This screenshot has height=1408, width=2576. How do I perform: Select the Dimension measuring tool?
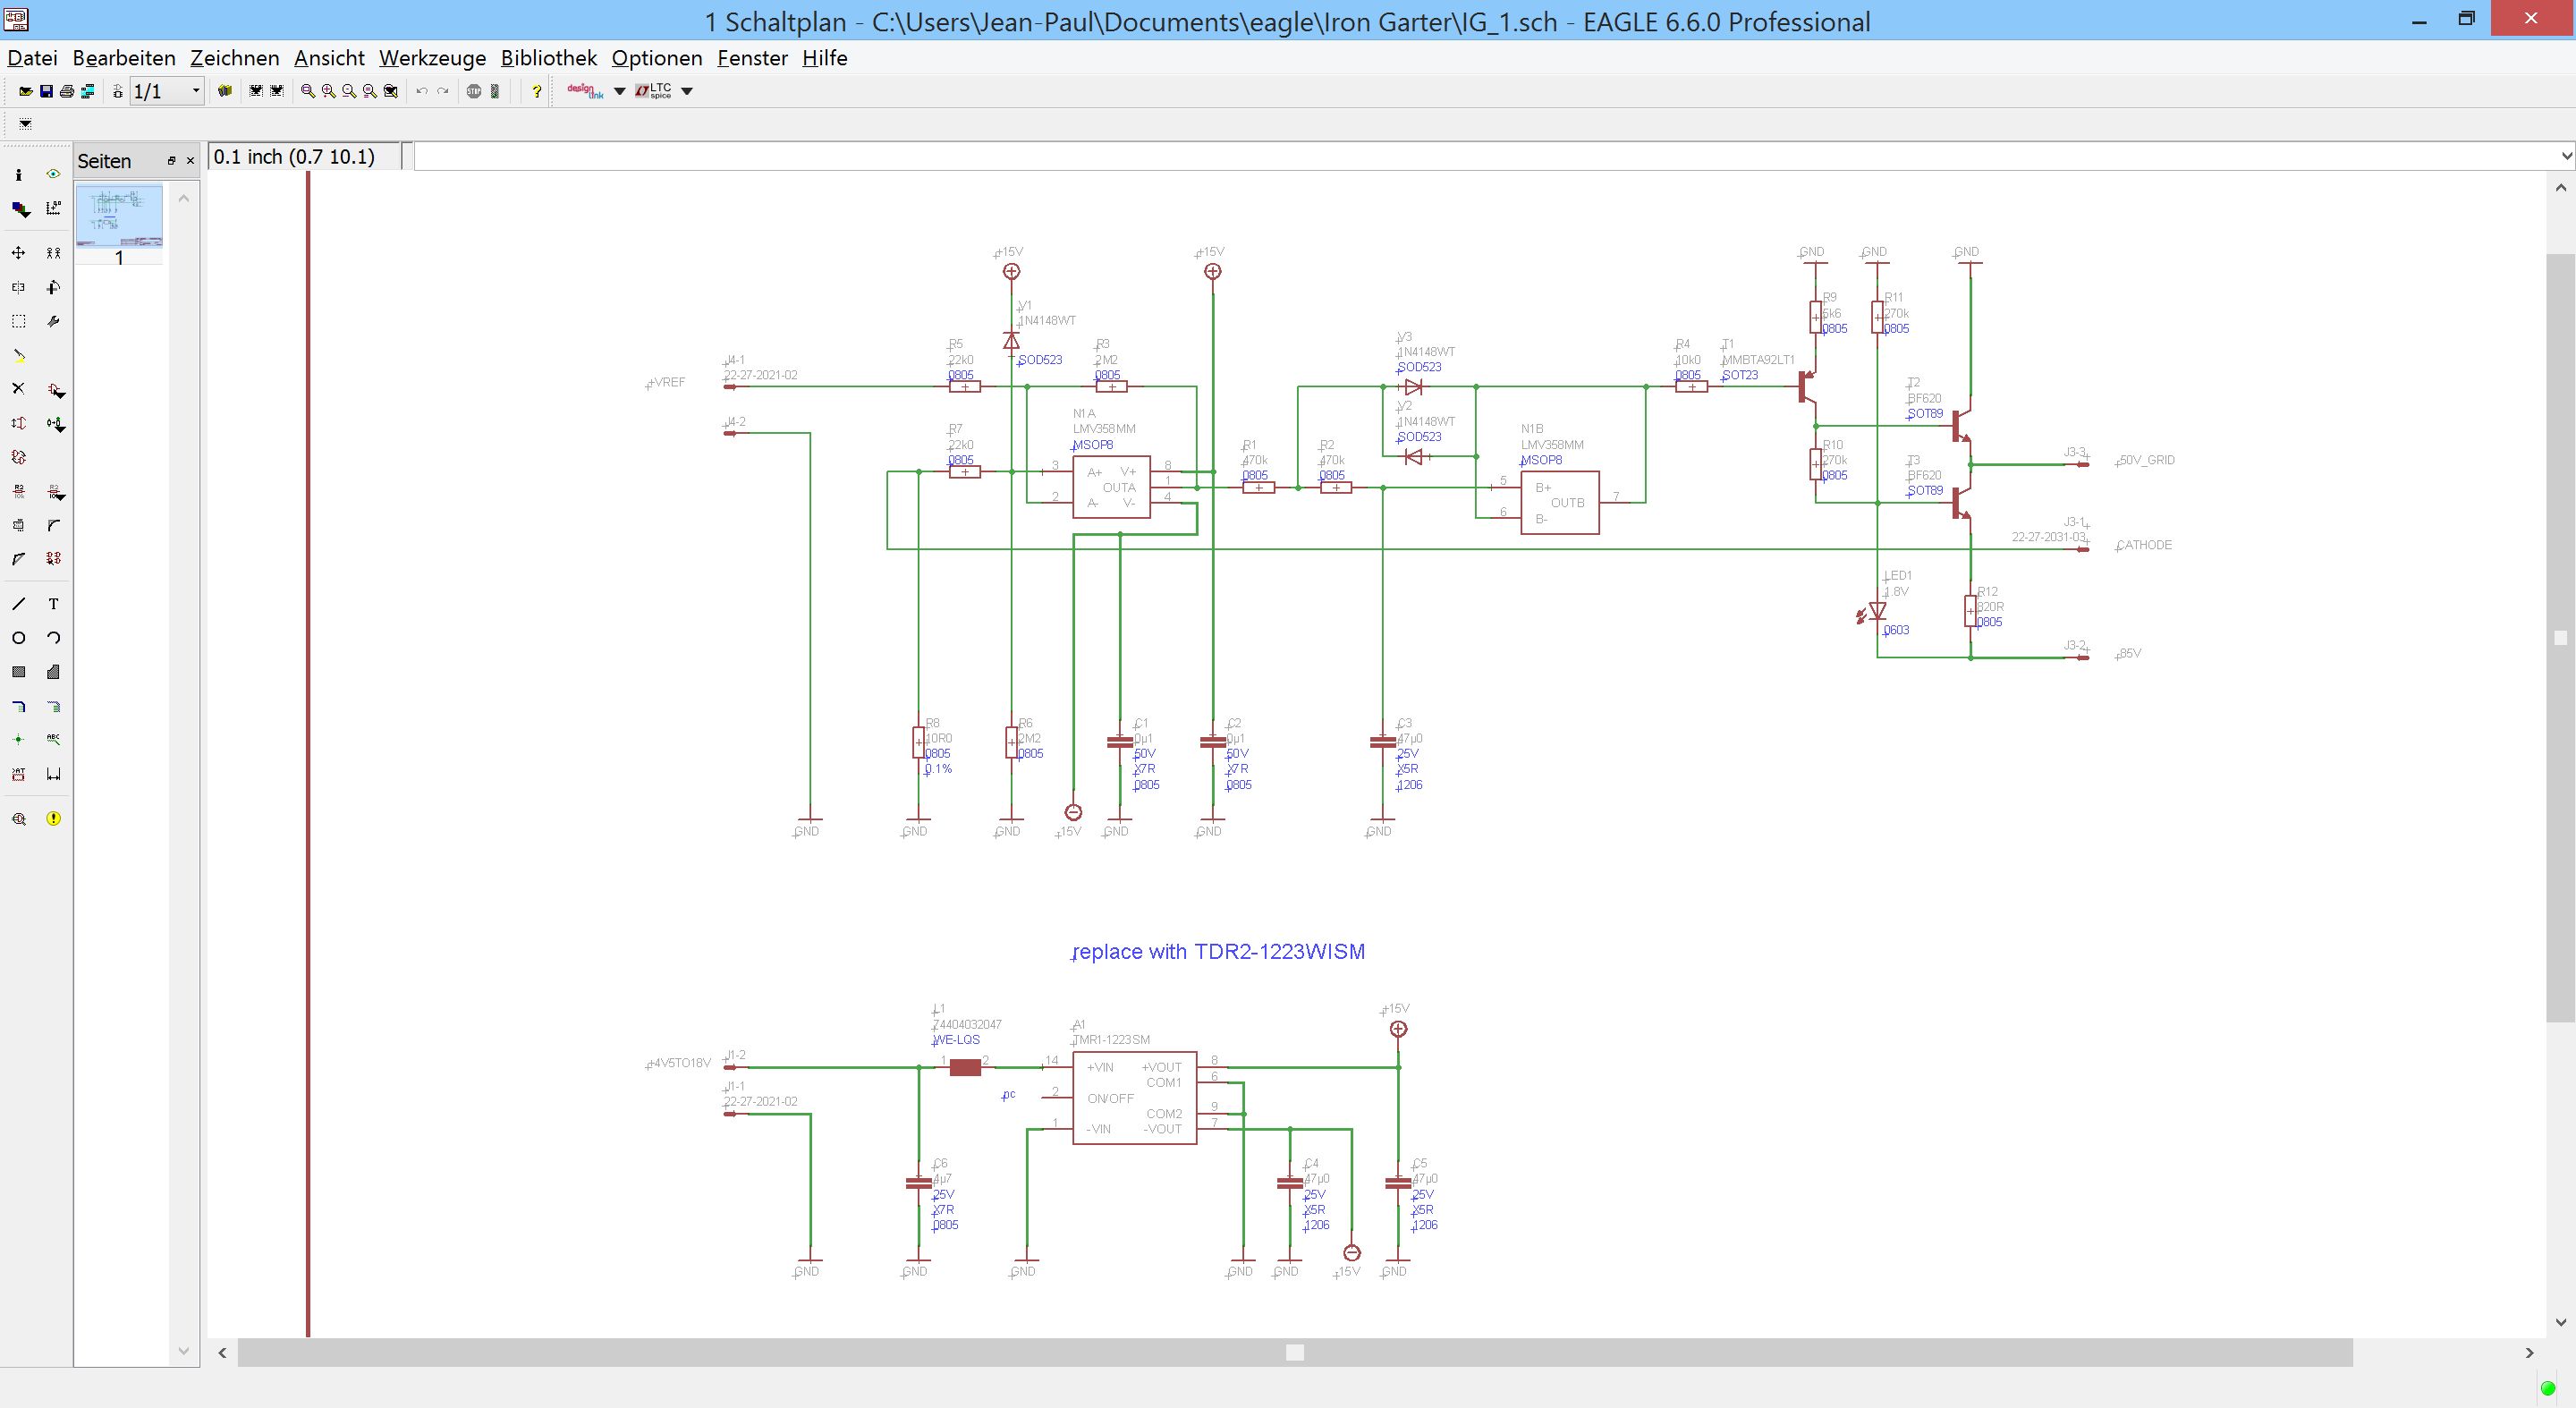pos(54,774)
